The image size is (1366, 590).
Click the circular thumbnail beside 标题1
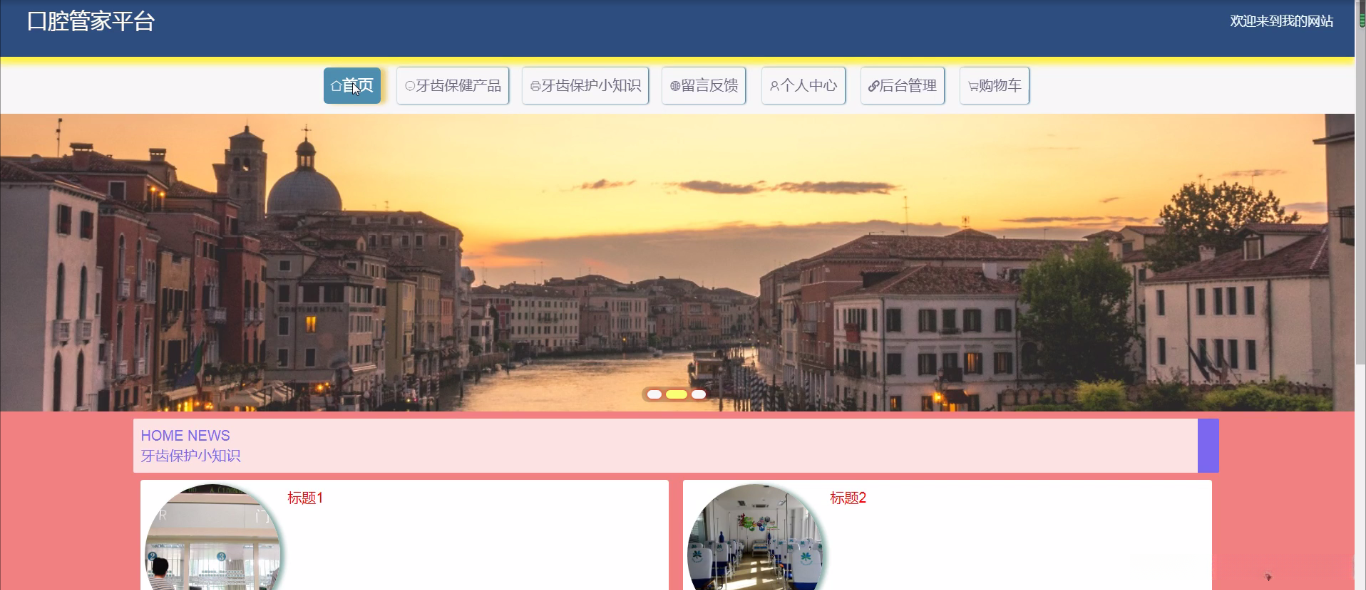tap(214, 538)
